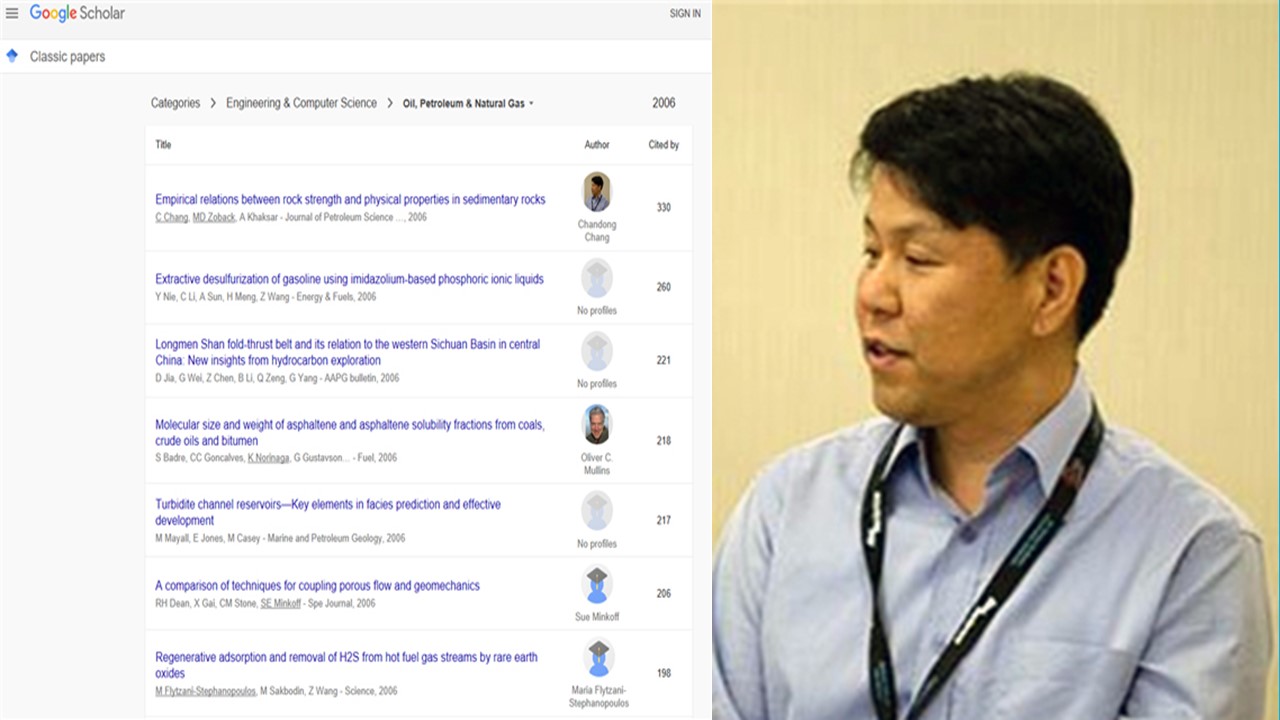The height and width of the screenshot is (720, 1280).
Task: Open Longmen Shan fold-thrust belt paper
Action: click(347, 352)
